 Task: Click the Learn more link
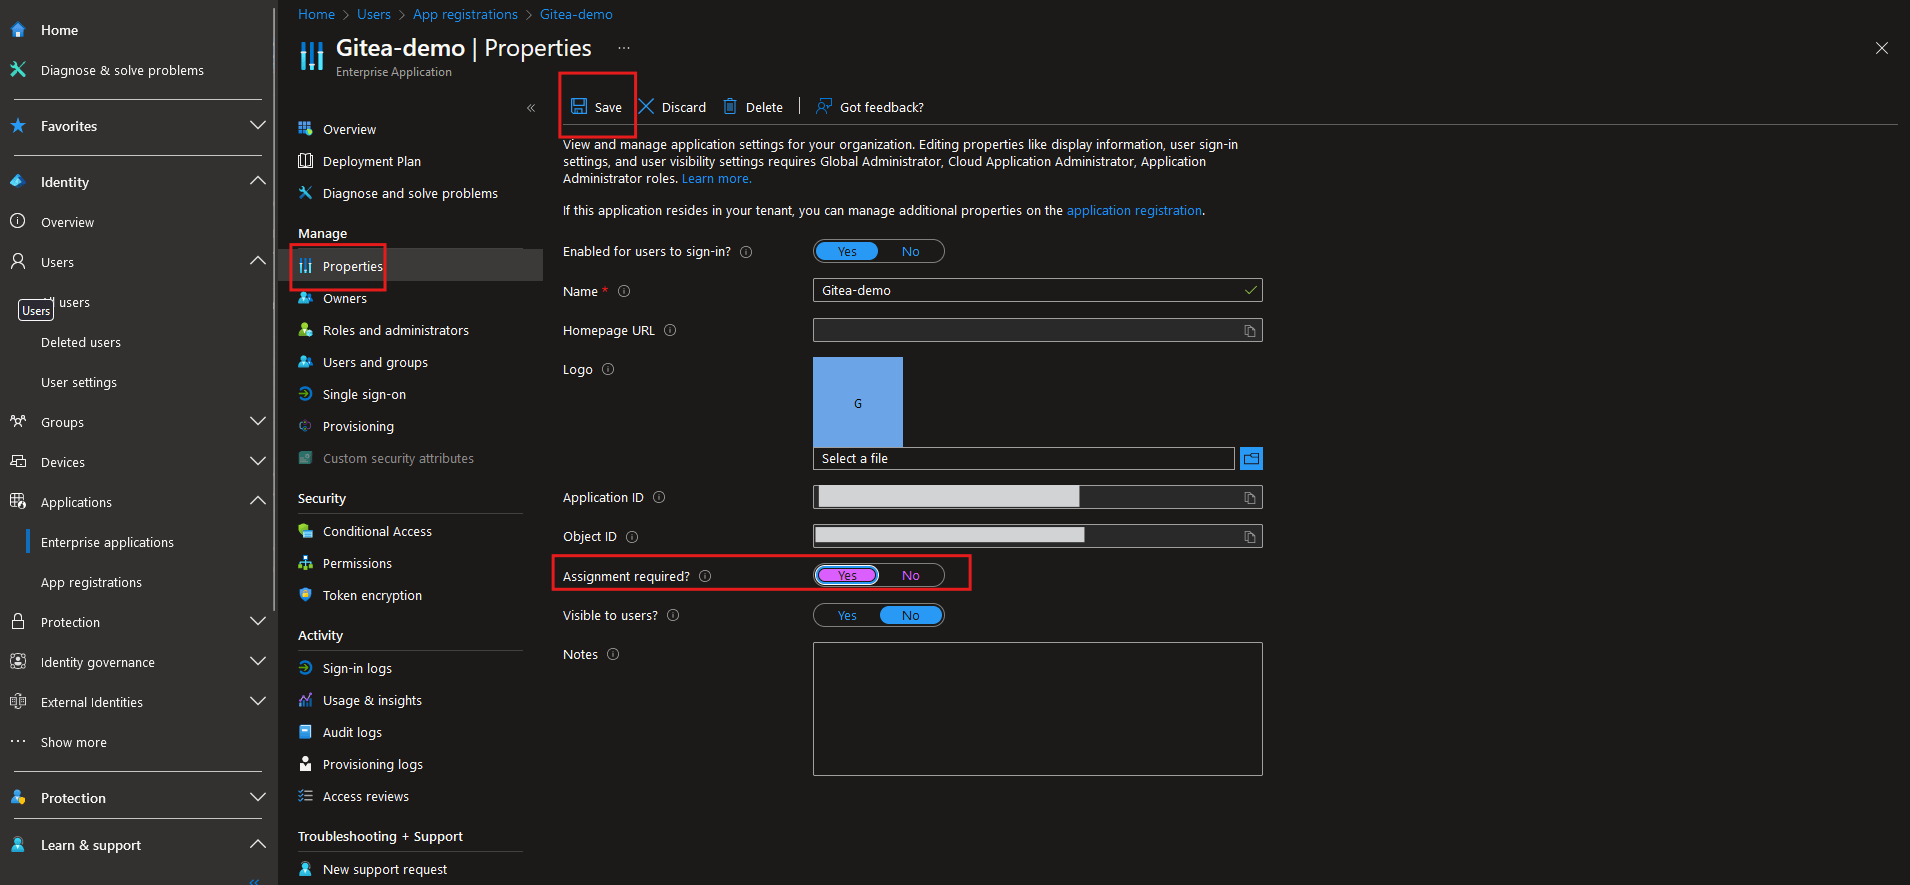tap(716, 179)
